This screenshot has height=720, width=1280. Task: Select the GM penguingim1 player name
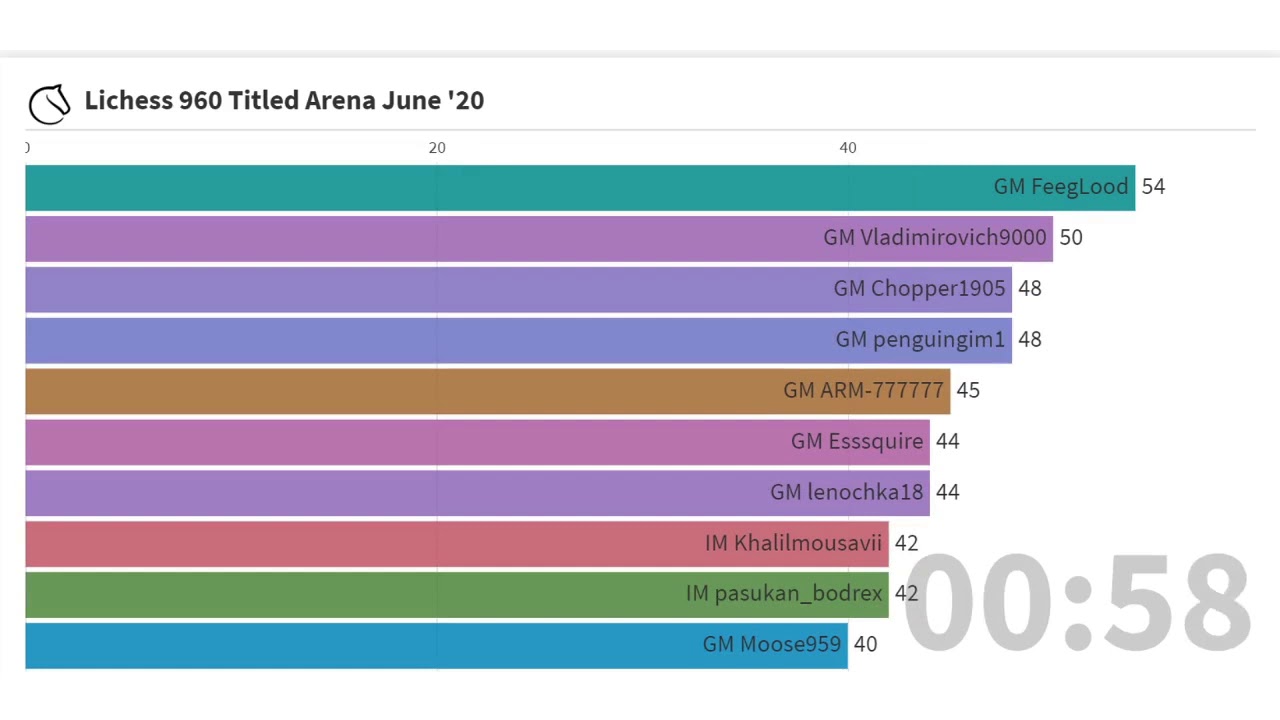pos(919,339)
